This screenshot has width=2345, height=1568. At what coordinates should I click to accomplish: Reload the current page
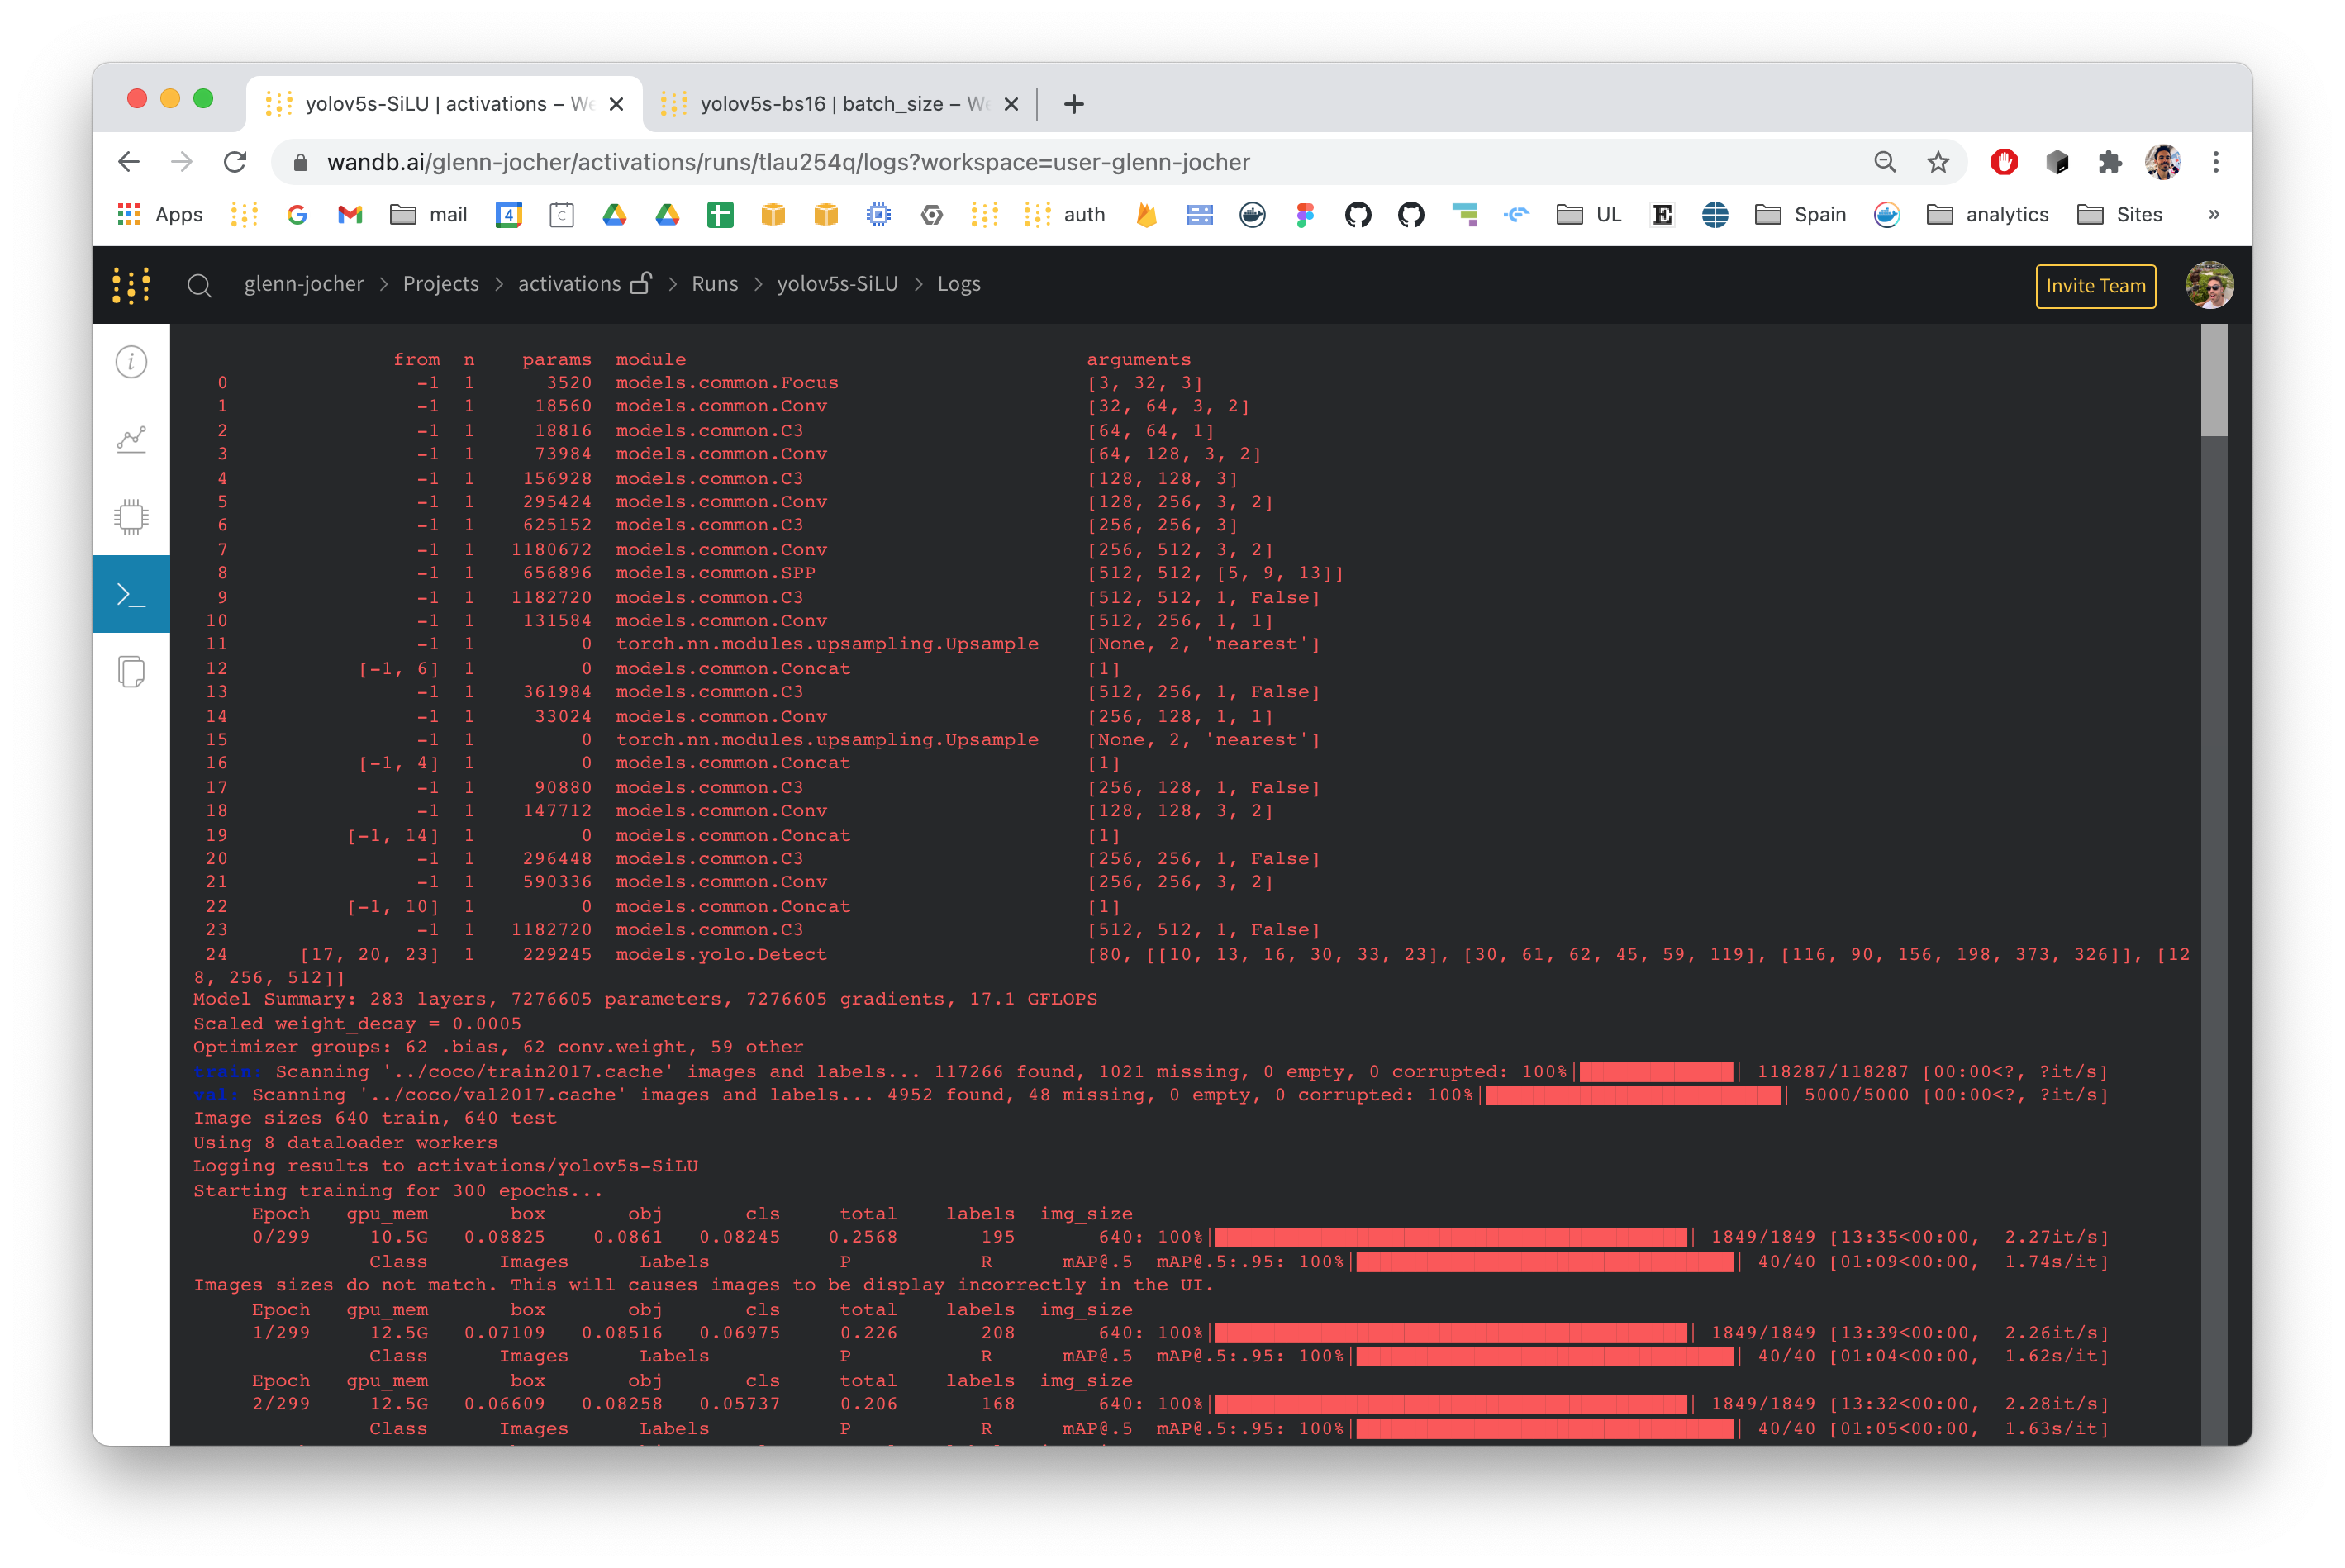point(235,162)
